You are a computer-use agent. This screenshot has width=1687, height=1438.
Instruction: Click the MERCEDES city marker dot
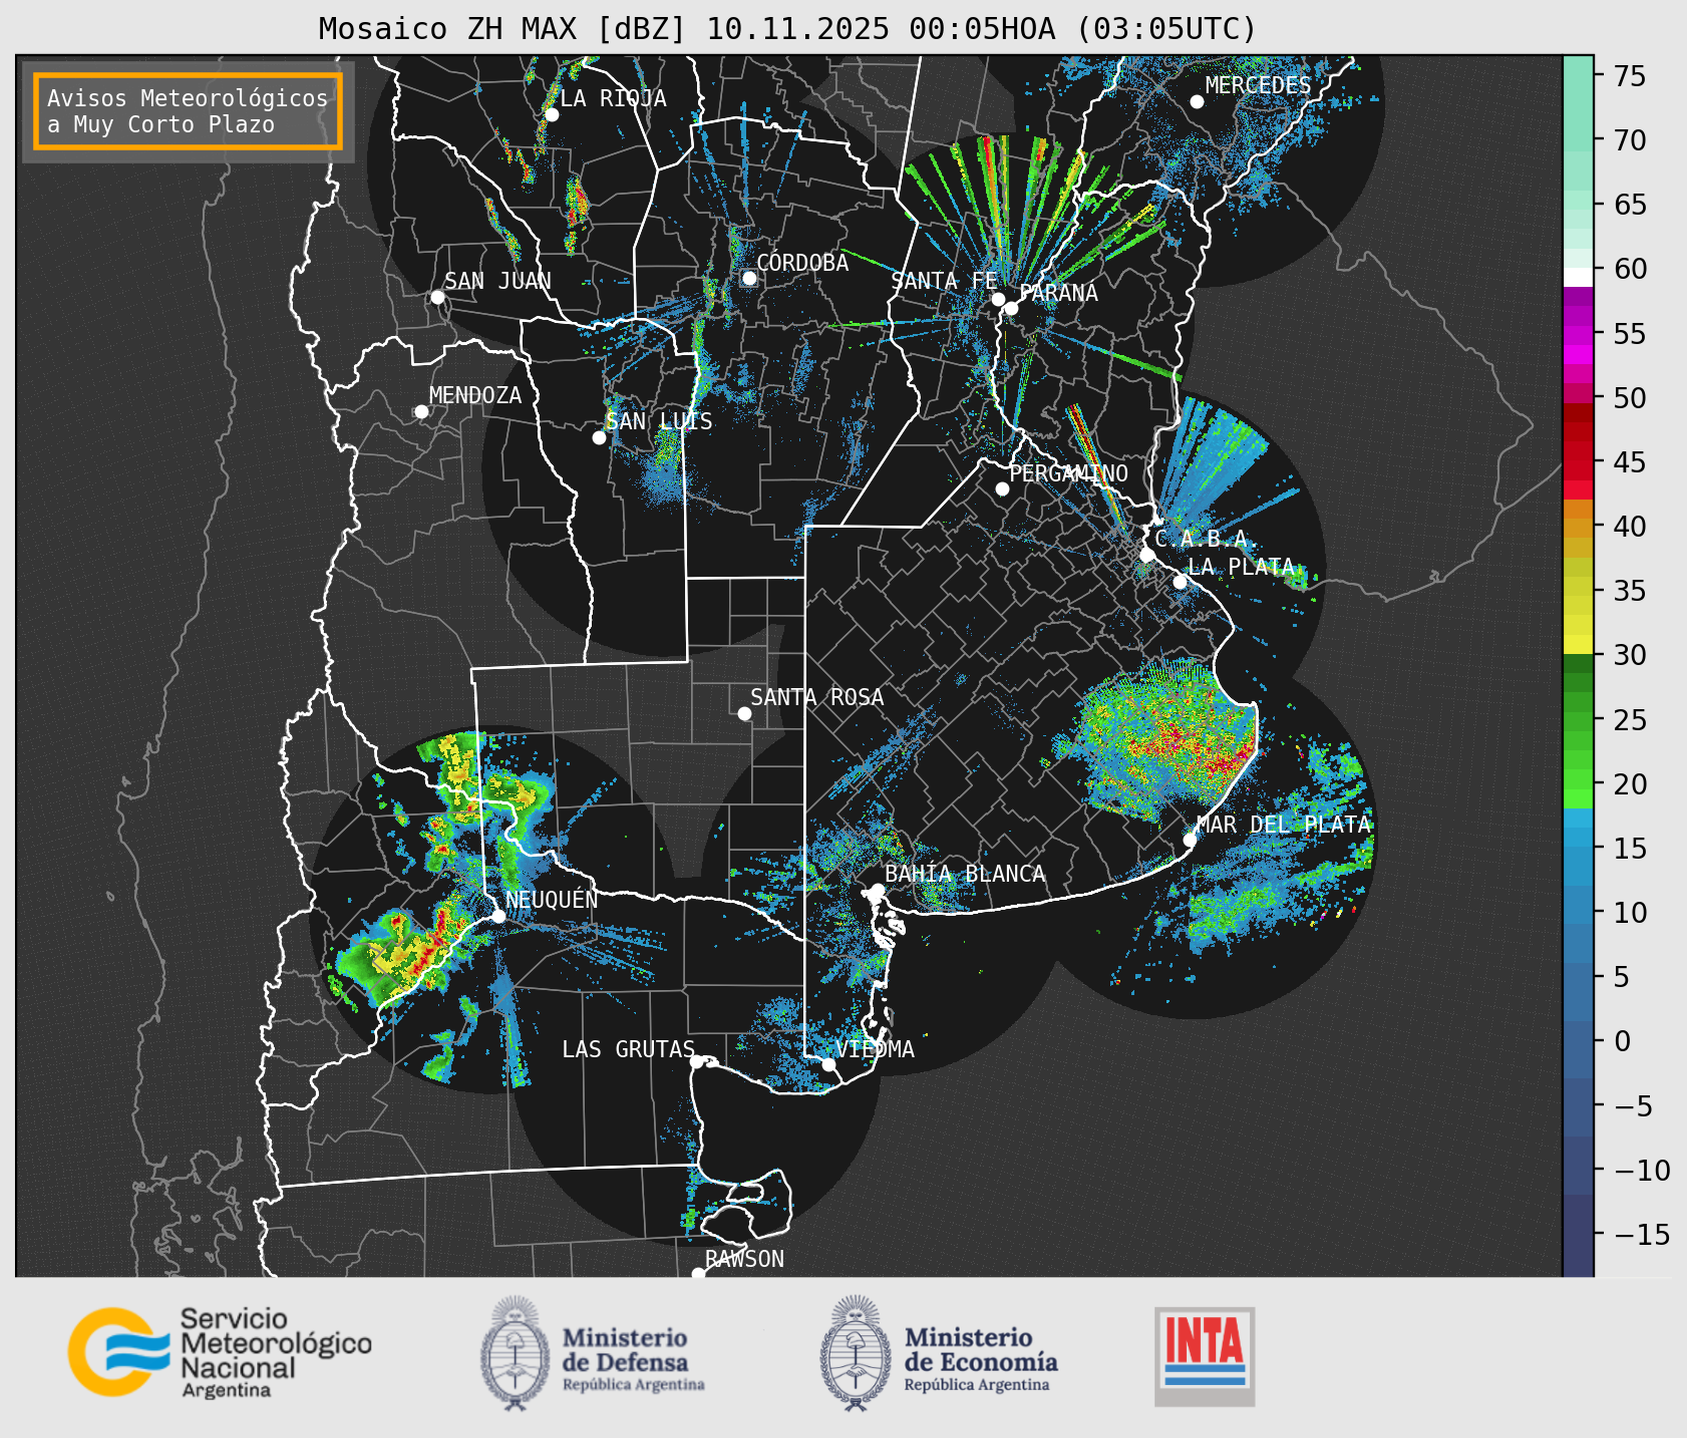click(1197, 102)
